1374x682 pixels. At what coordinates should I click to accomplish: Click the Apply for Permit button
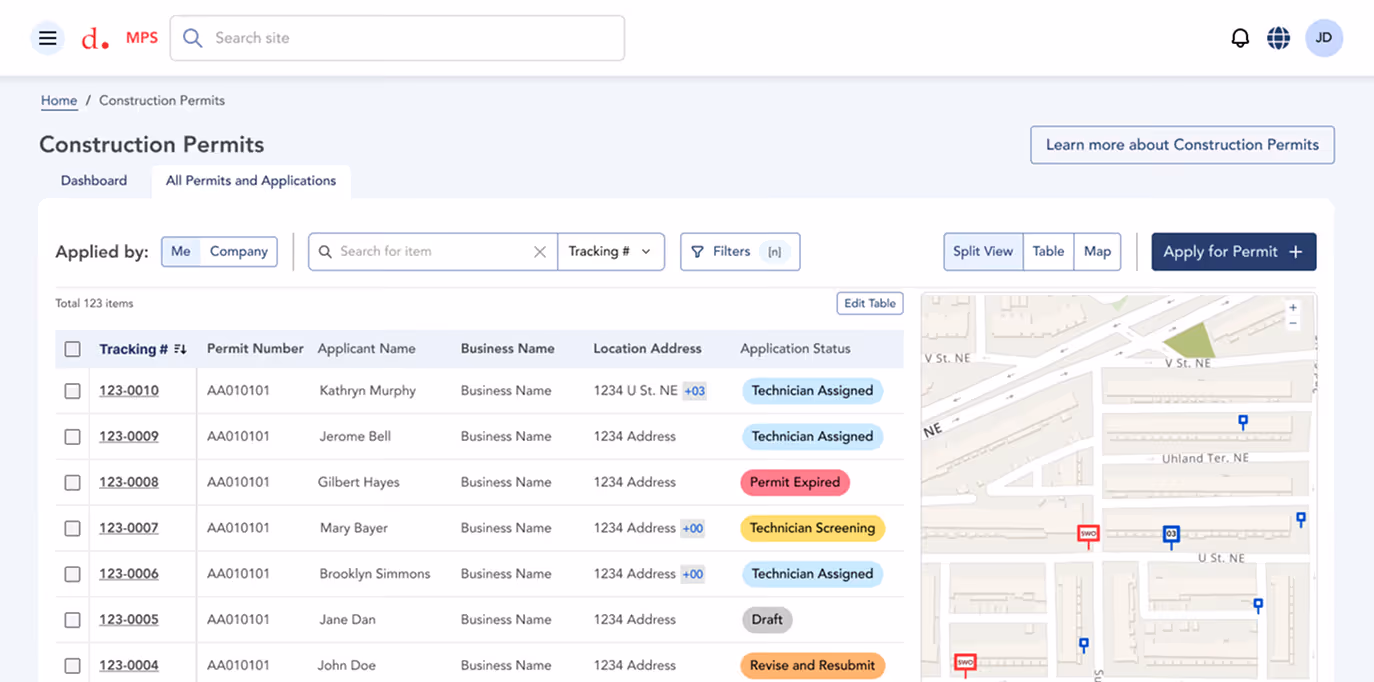tap(1233, 251)
